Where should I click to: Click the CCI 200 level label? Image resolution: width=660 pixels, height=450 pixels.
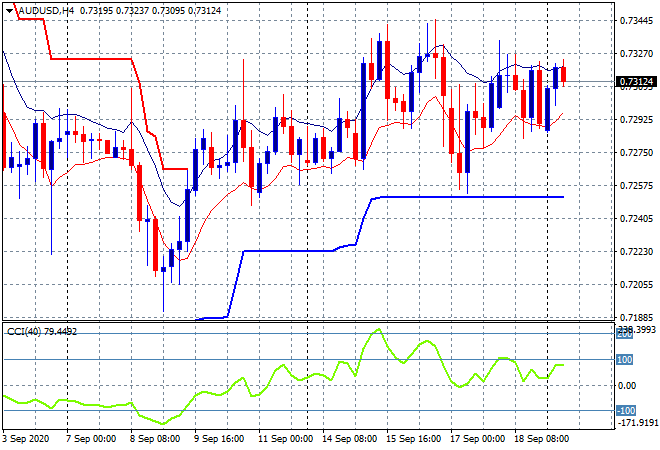coord(625,334)
